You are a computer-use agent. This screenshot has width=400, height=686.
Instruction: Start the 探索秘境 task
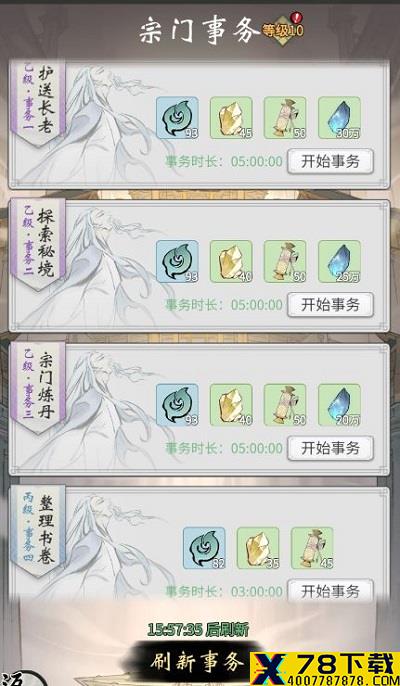pyautogui.click(x=330, y=305)
